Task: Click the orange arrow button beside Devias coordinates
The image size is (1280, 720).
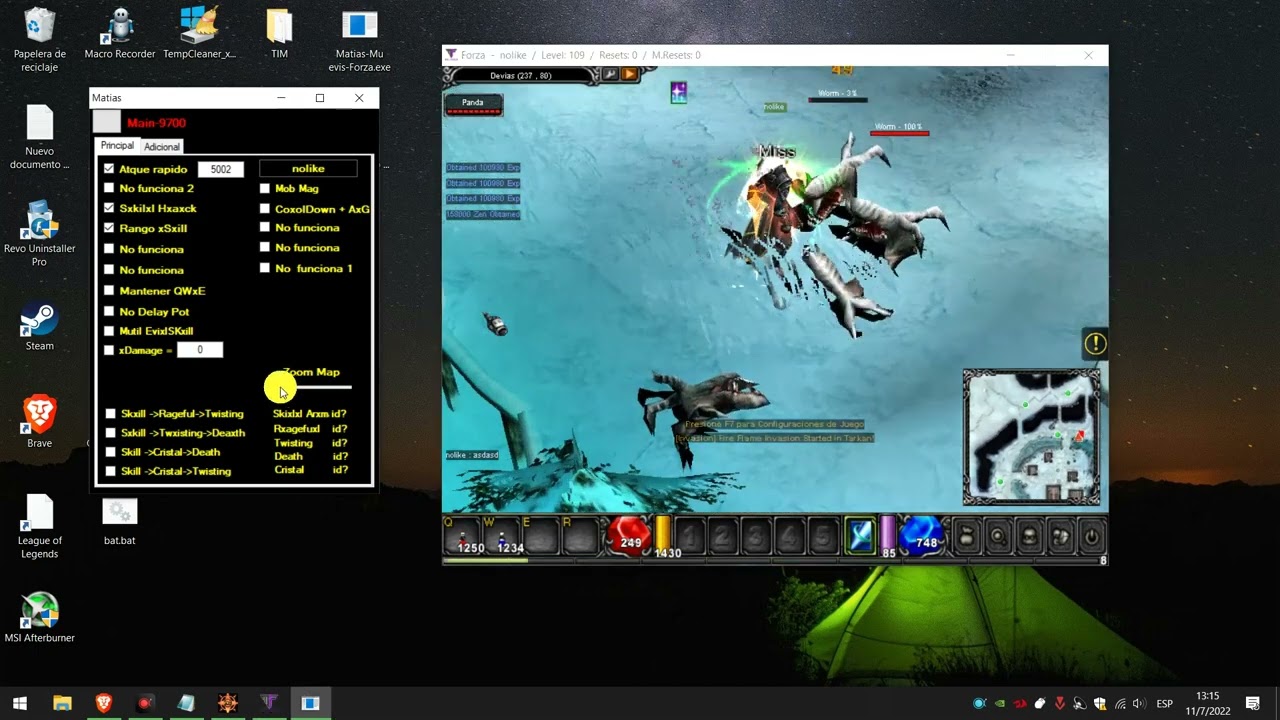Action: pos(630,74)
